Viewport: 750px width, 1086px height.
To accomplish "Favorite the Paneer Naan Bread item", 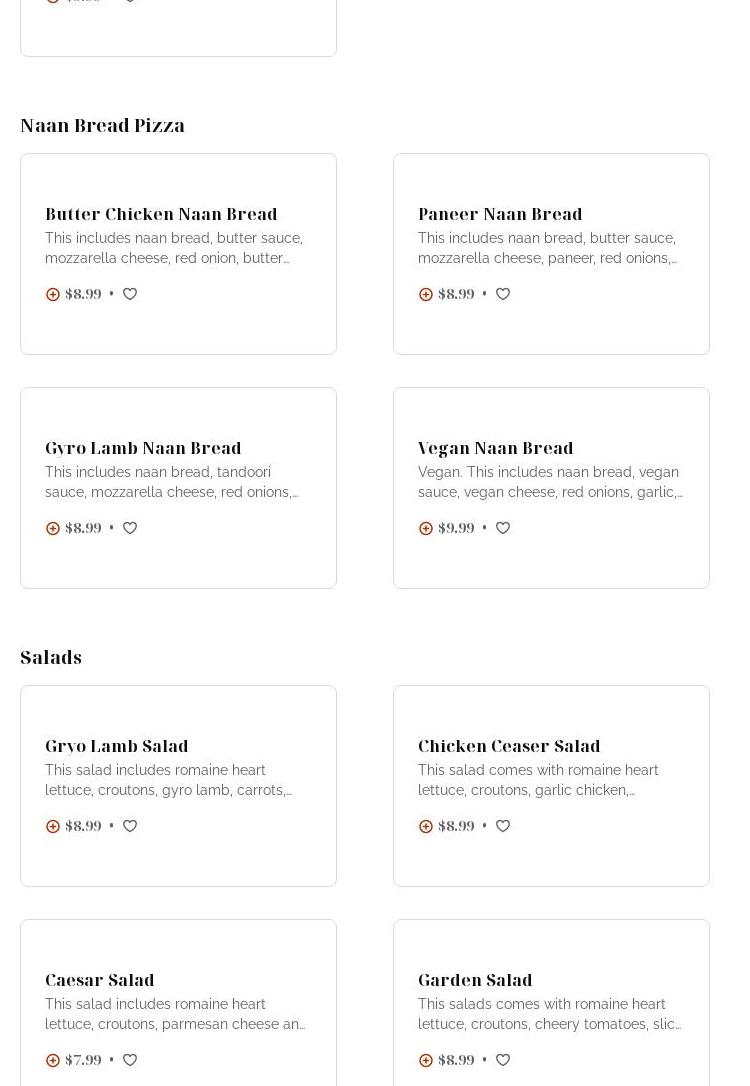I will click(x=503, y=294).
